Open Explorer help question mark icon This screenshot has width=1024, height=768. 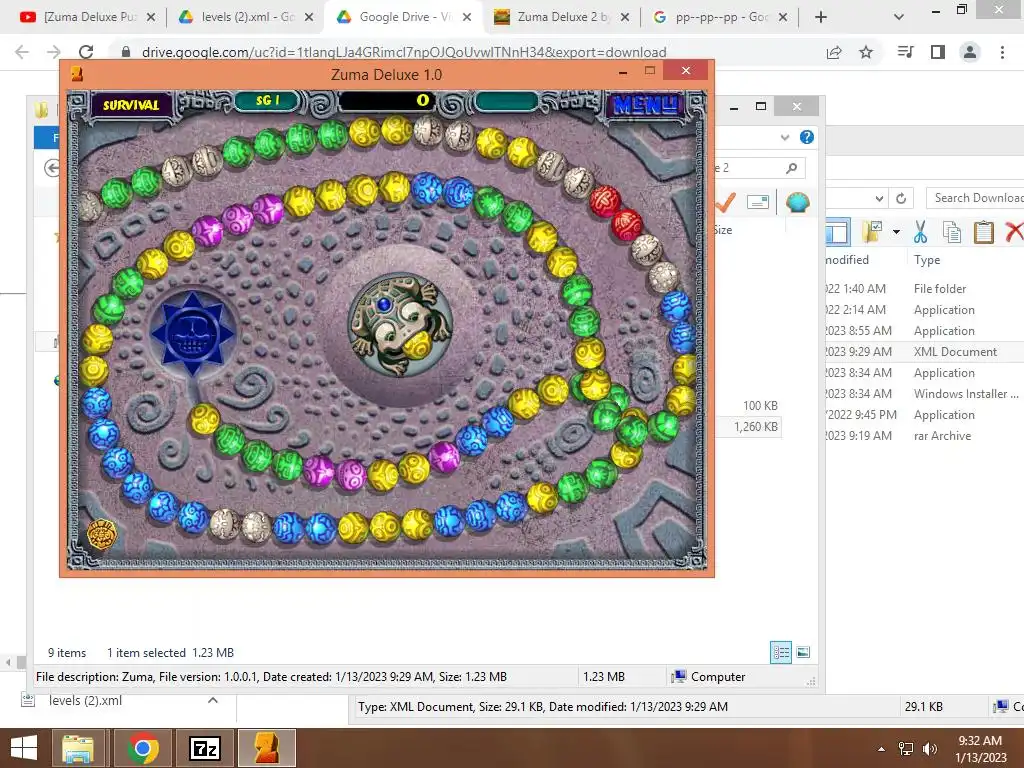(807, 137)
